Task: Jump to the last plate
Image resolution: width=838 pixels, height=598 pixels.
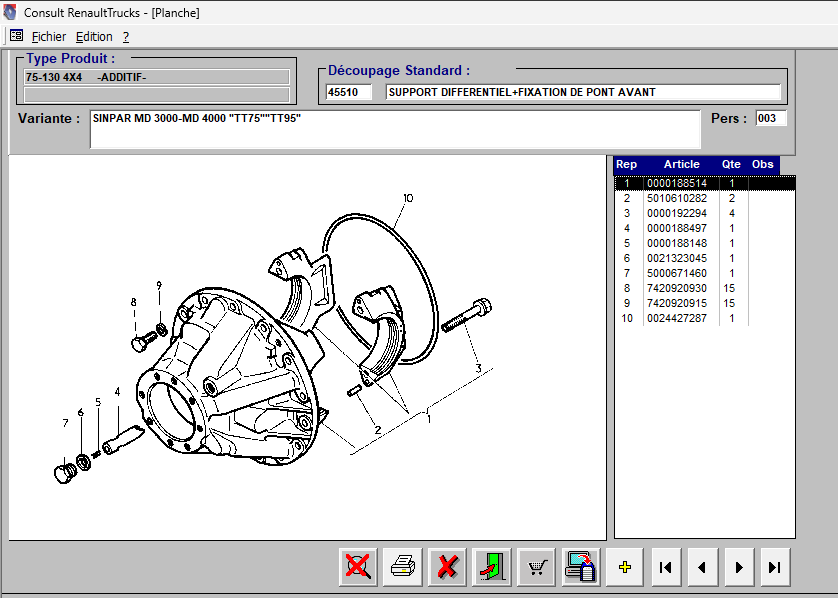Action: (x=773, y=567)
